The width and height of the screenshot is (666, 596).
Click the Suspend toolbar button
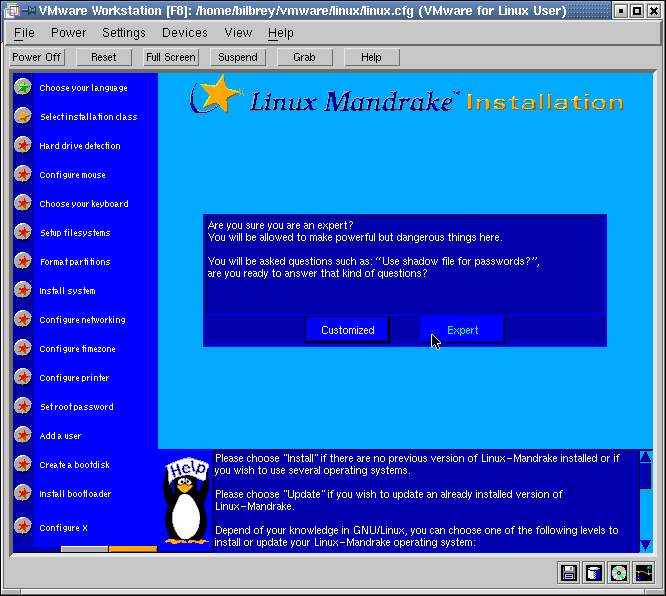(238, 57)
